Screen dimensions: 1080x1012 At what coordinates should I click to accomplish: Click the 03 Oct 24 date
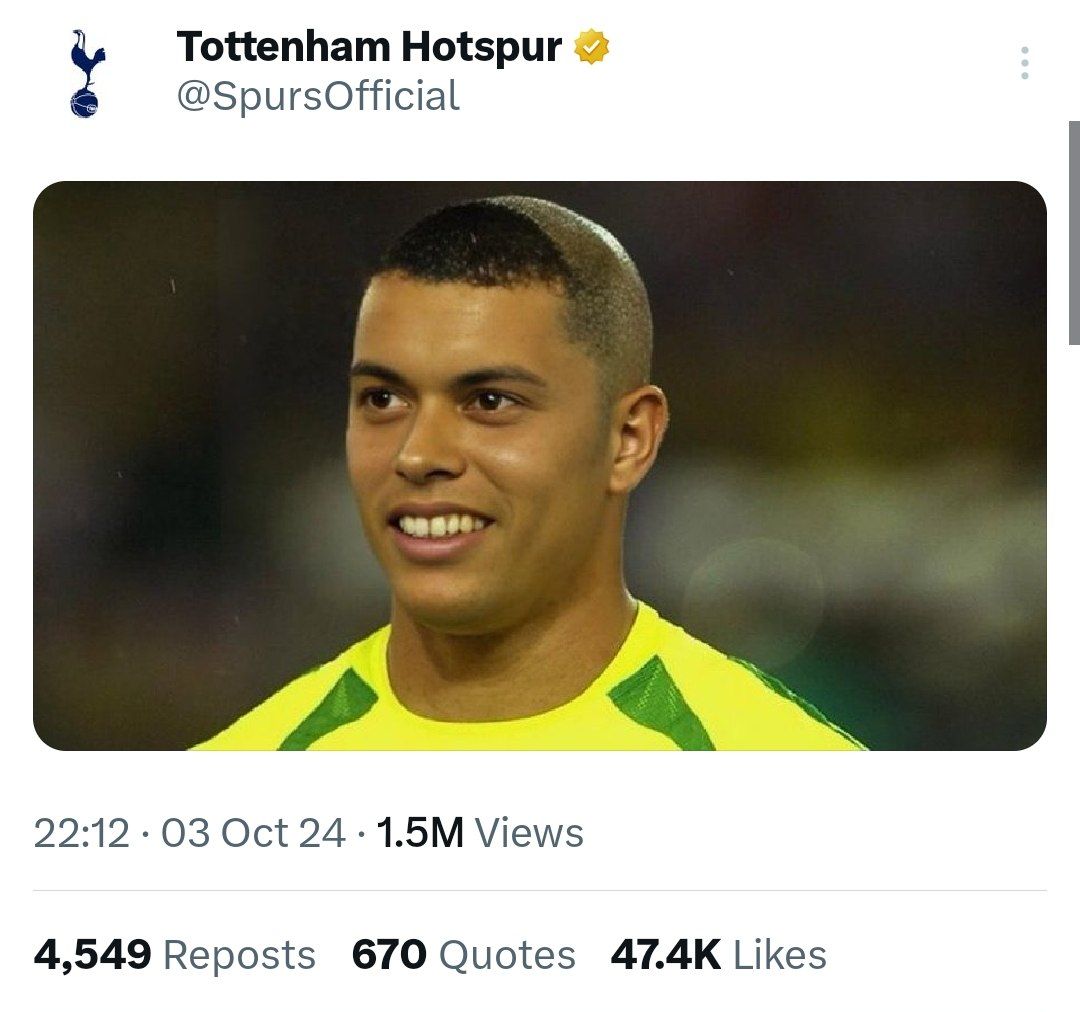coord(253,833)
